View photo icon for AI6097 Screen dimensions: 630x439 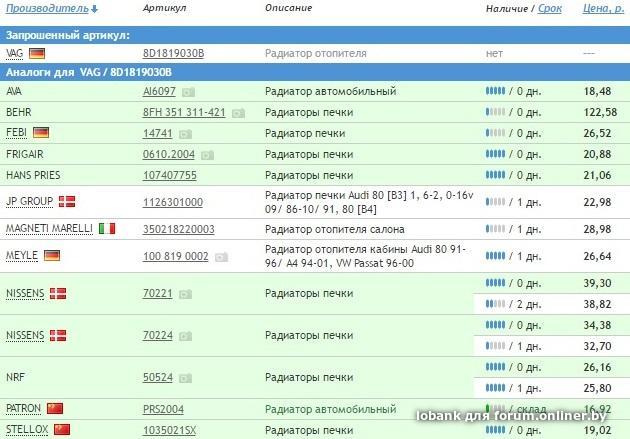coord(188,93)
